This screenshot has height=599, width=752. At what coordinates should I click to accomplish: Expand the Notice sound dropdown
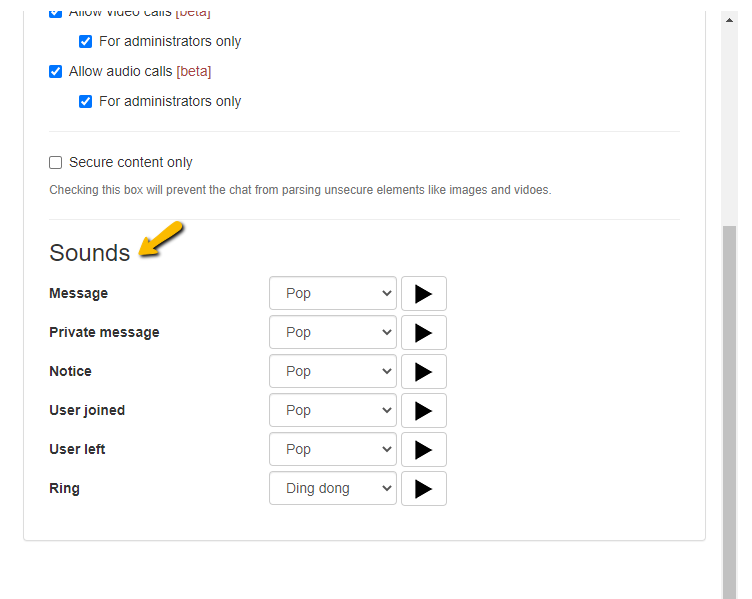333,372
